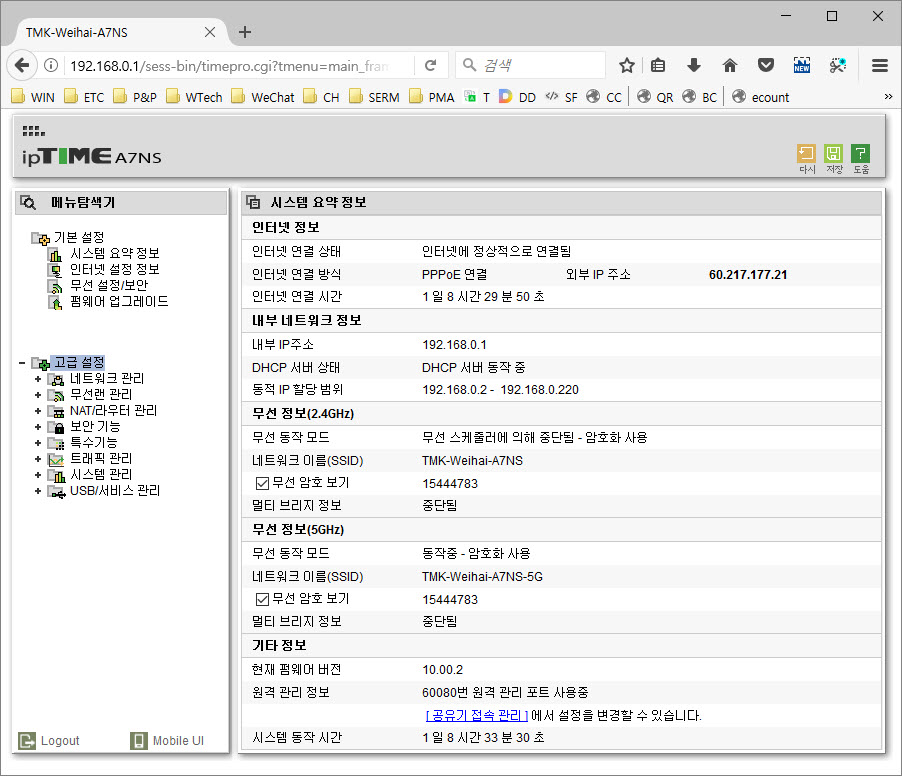This screenshot has width=902, height=776.
Task: Click the downloads arrow icon
Action: pyautogui.click(x=694, y=66)
